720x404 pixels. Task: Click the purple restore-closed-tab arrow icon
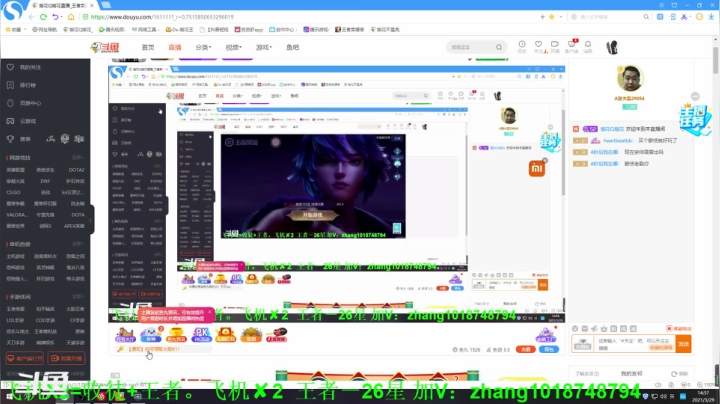(x=56, y=17)
